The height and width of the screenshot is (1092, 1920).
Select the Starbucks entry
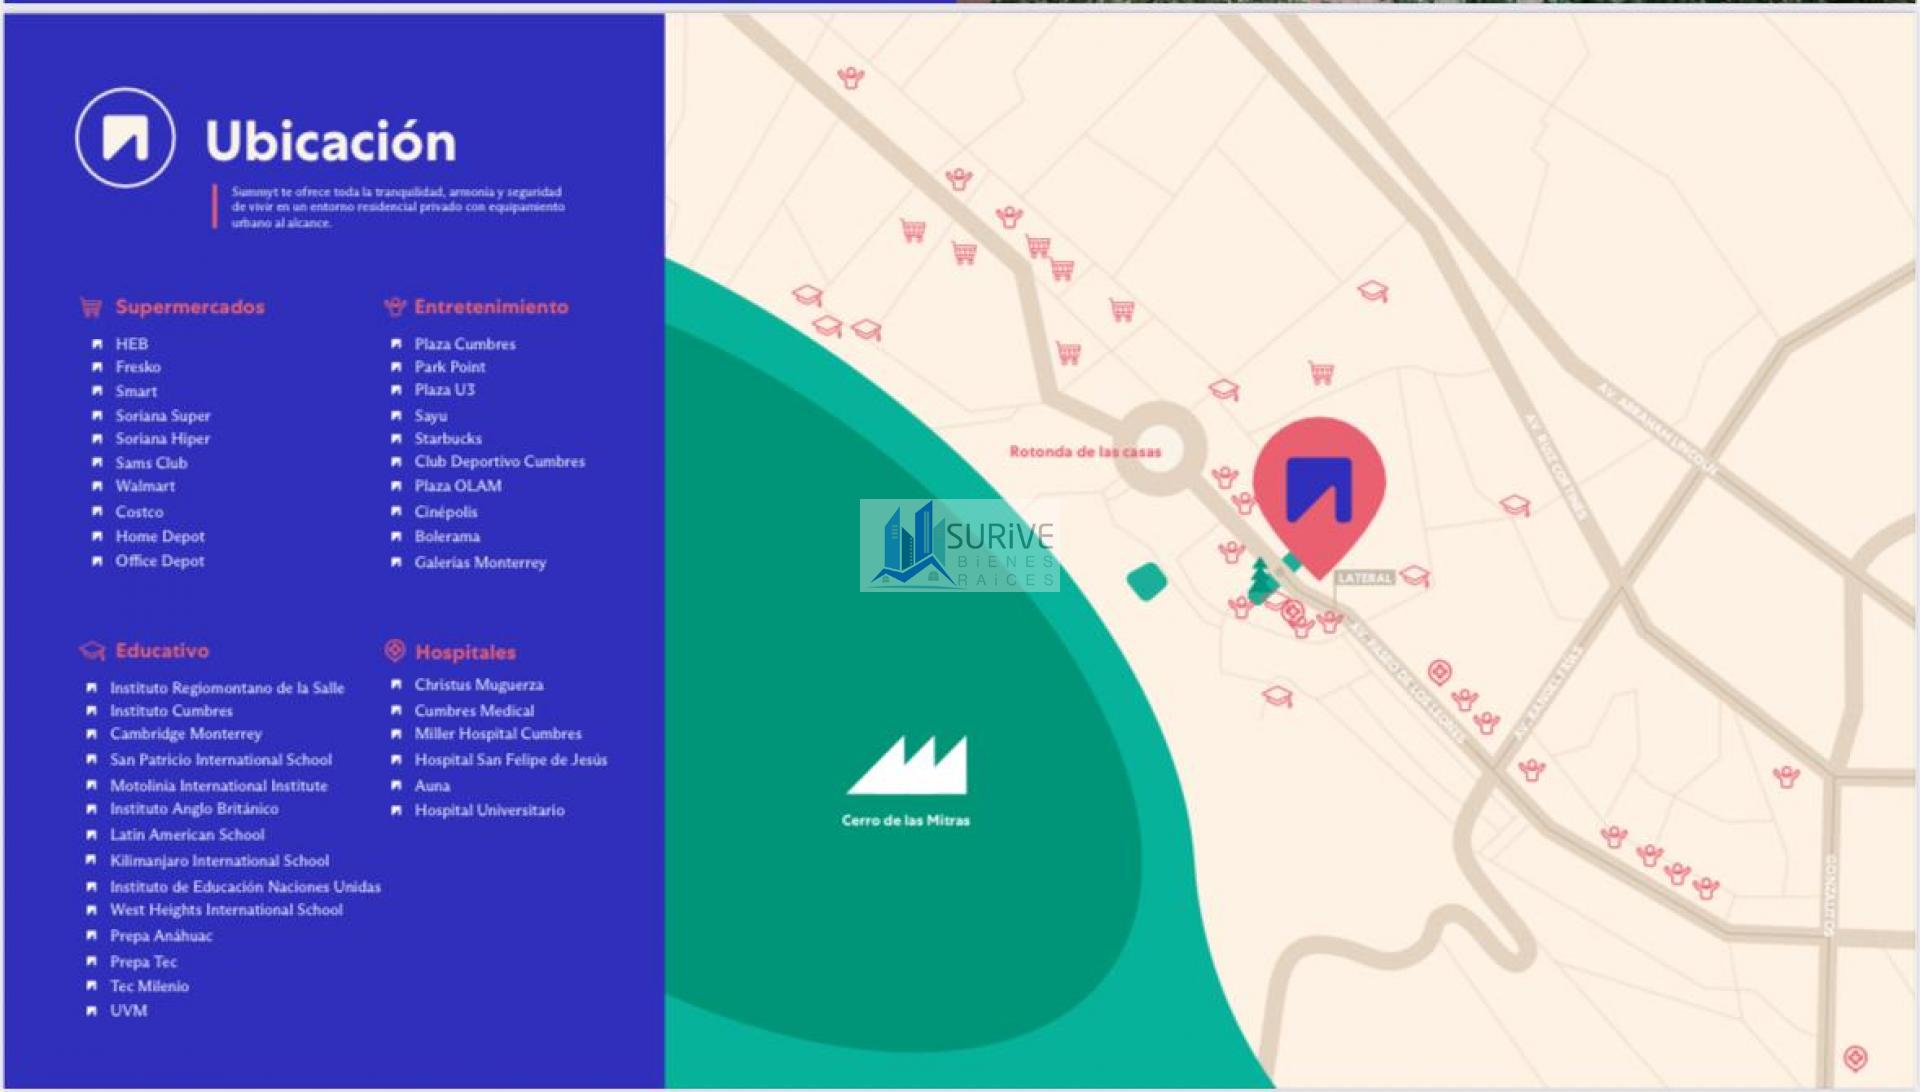448,439
